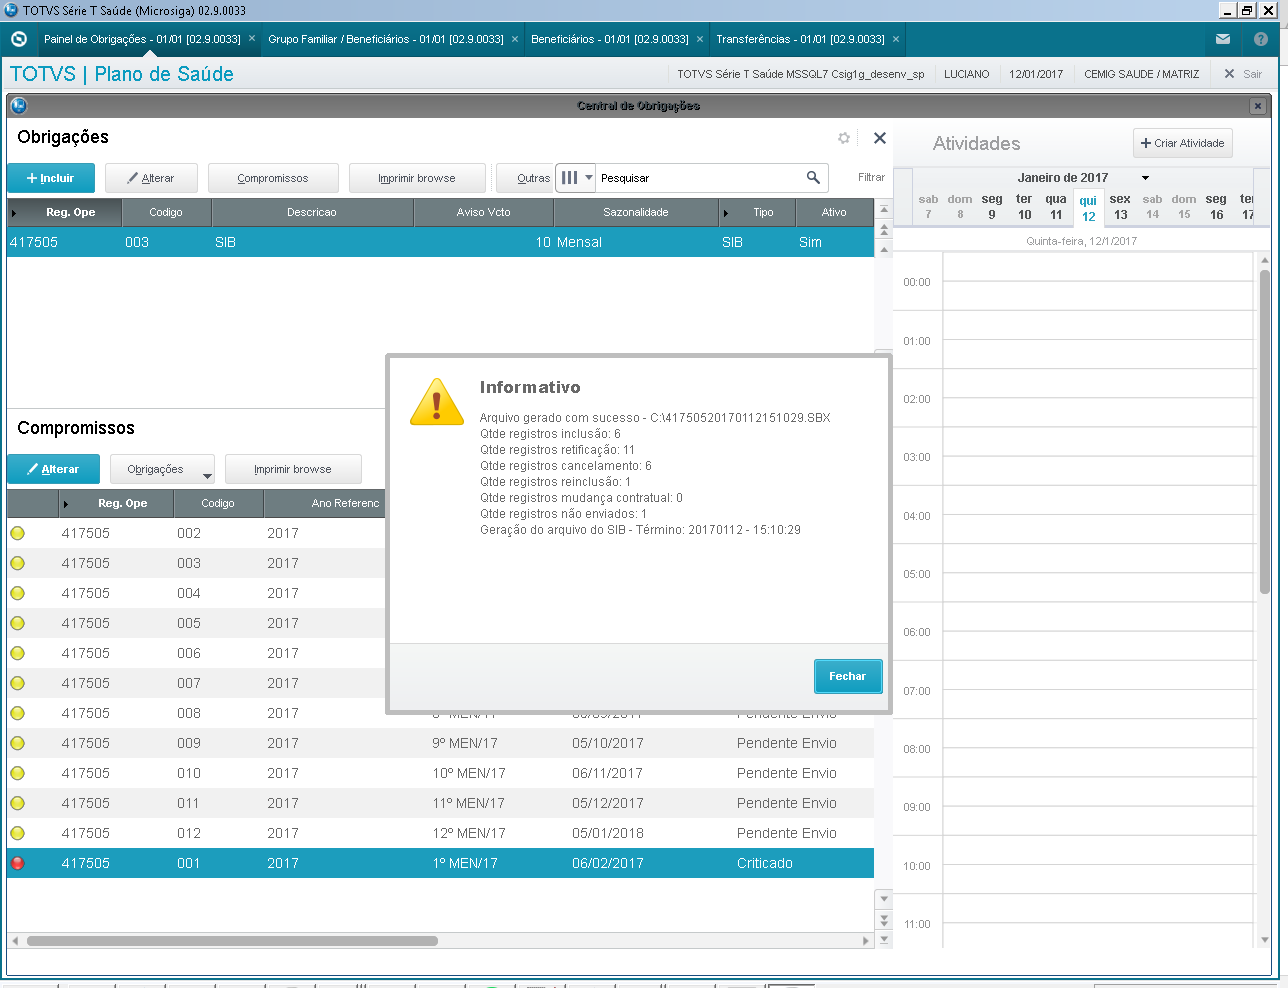Open the Outras actions menu button
The width and height of the screenshot is (1288, 988).
pyautogui.click(x=526, y=178)
